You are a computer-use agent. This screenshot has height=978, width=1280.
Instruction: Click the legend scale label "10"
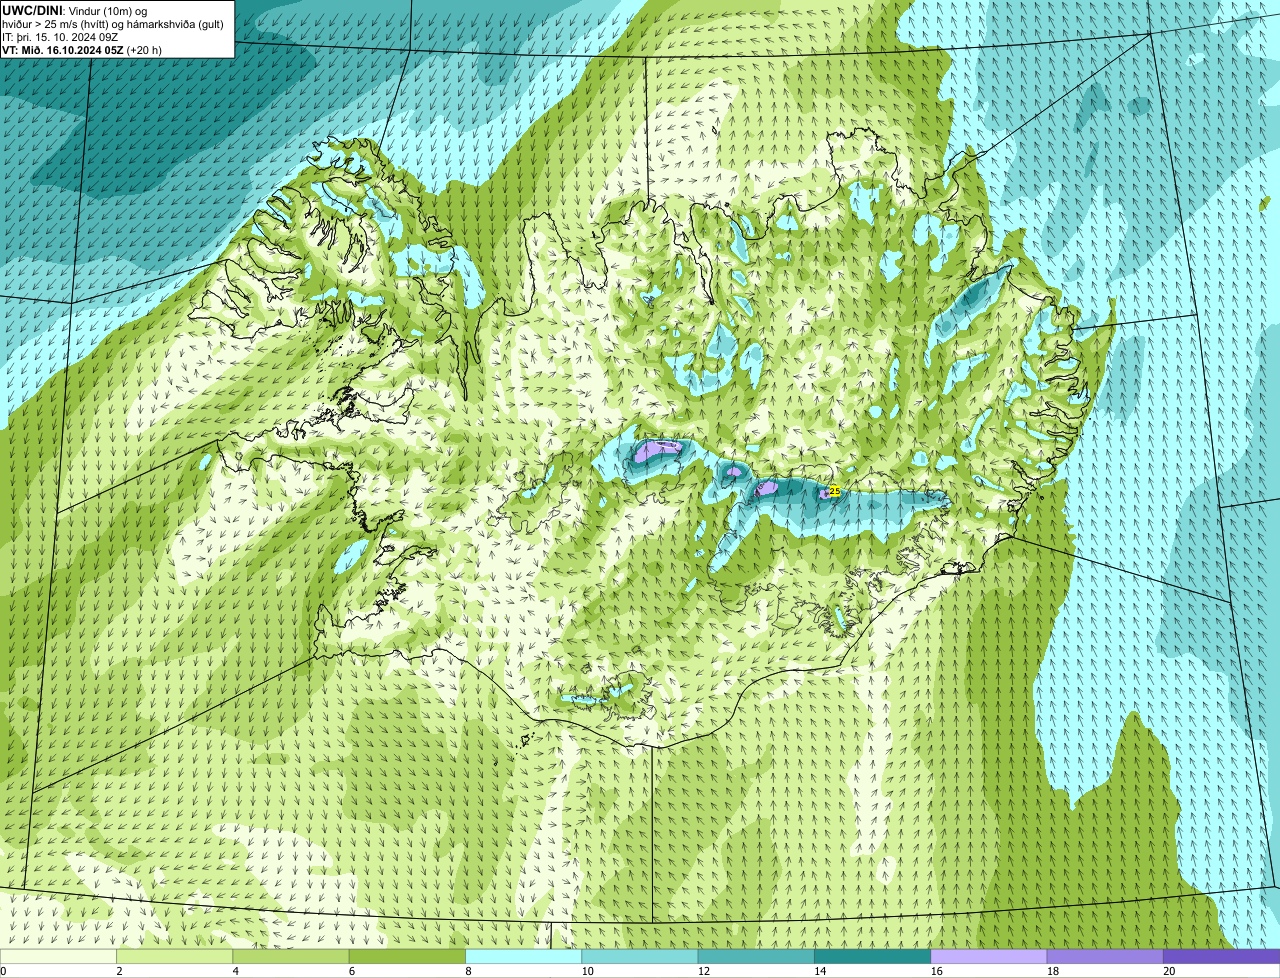[587, 971]
